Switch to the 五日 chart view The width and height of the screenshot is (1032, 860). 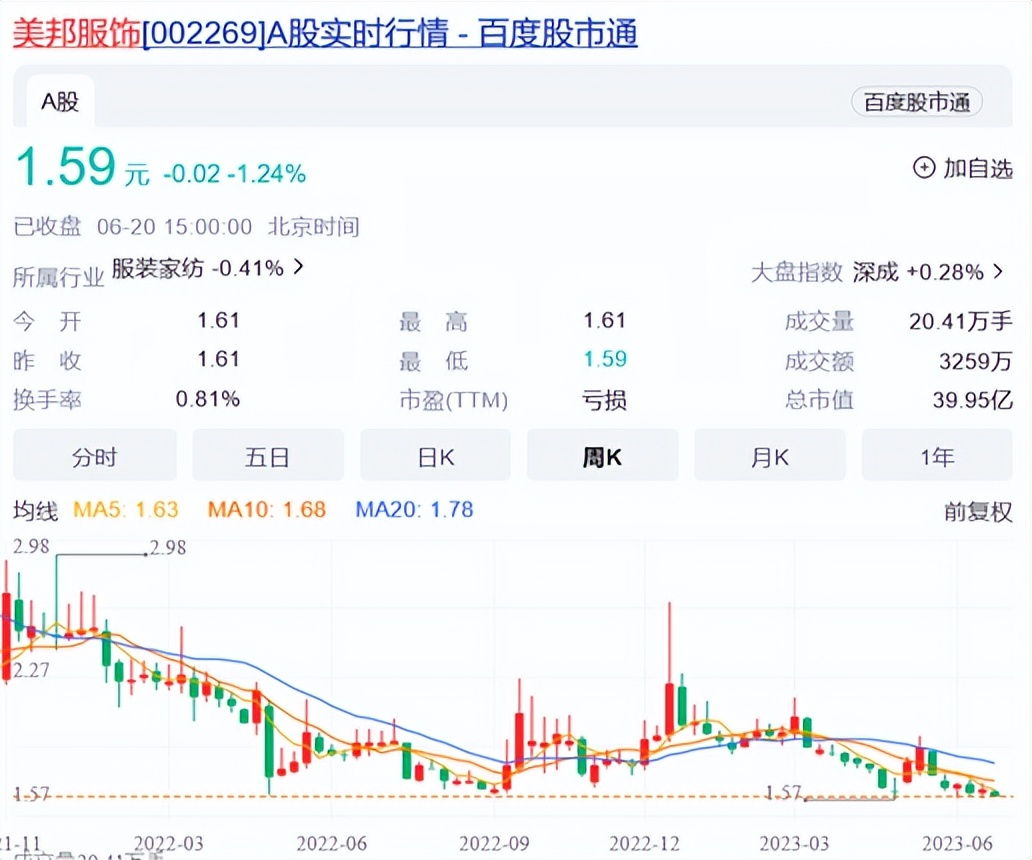[x=267, y=455]
